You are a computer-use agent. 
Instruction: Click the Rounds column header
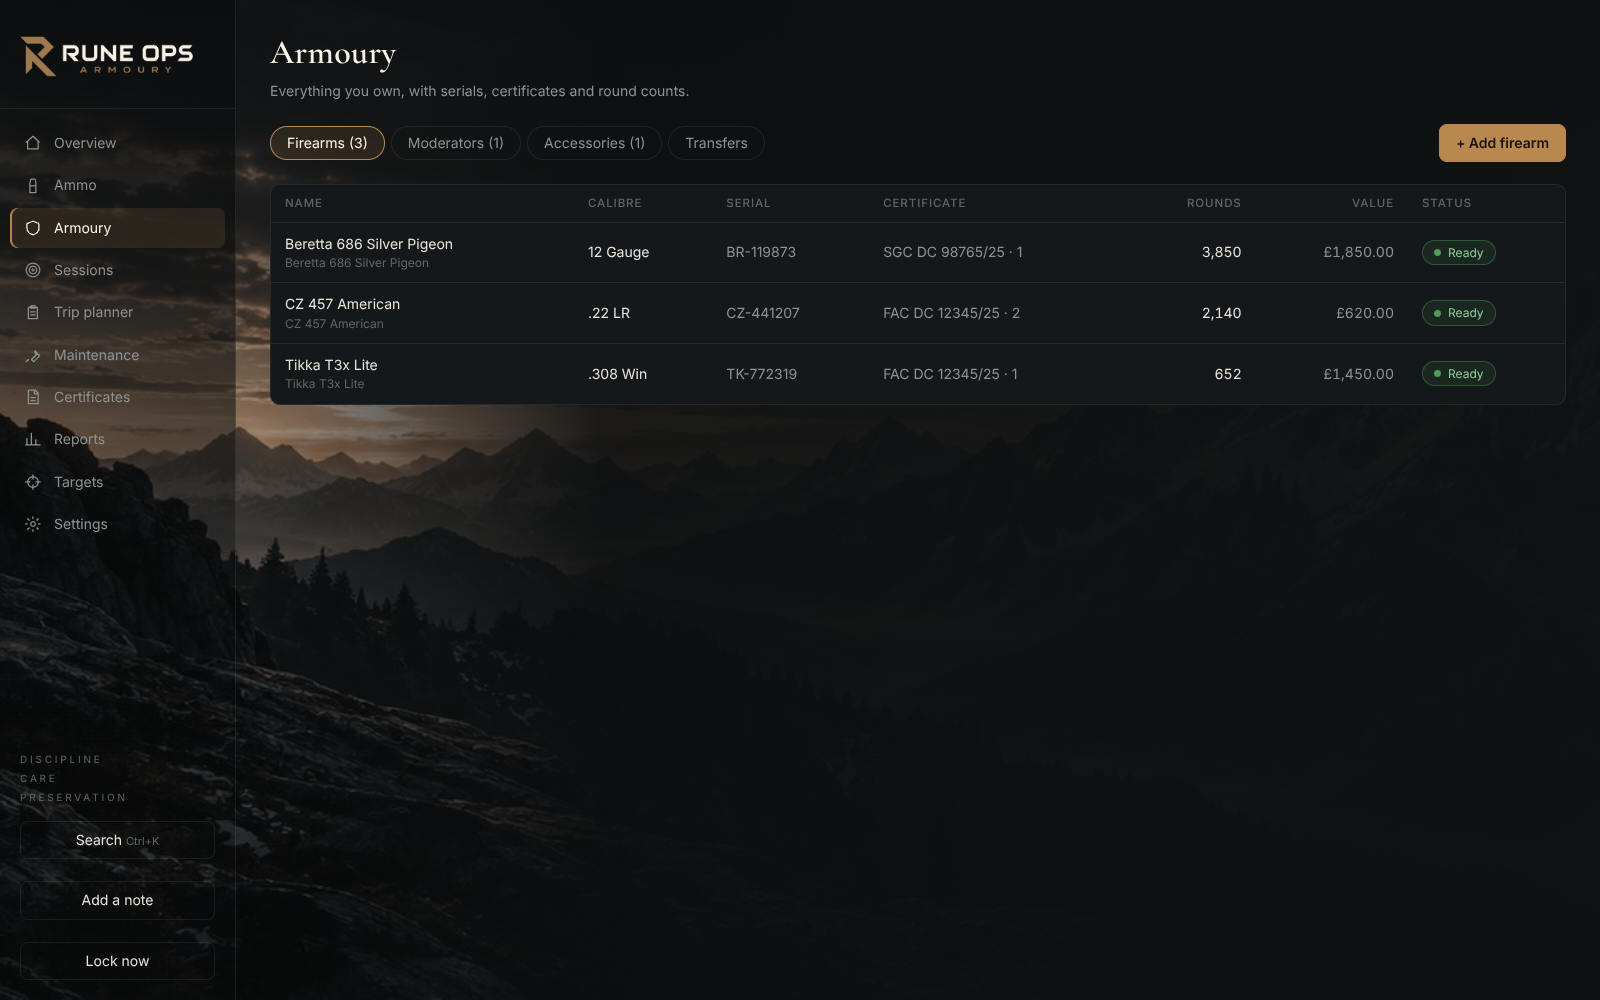[1213, 203]
